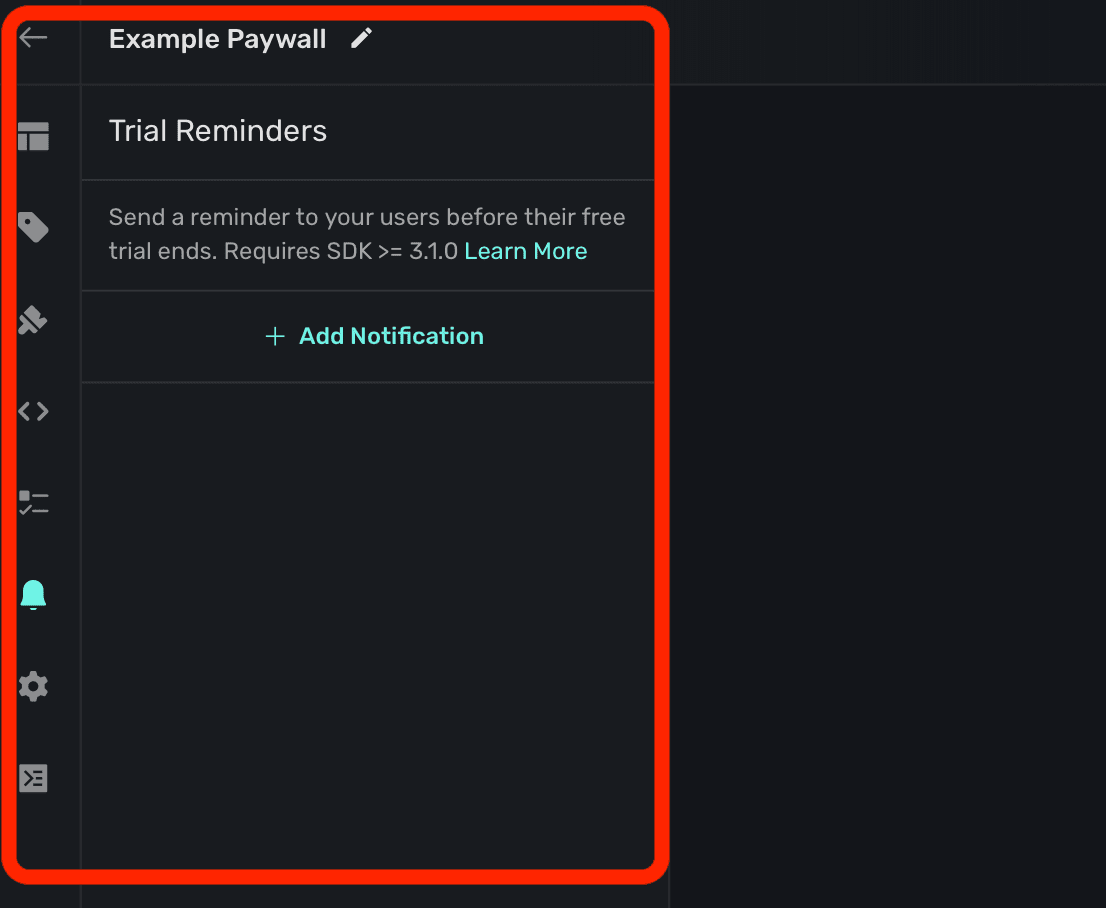Viewport: 1106px width, 908px height.
Task: Click the Example Paywall title
Action: [x=217, y=39]
